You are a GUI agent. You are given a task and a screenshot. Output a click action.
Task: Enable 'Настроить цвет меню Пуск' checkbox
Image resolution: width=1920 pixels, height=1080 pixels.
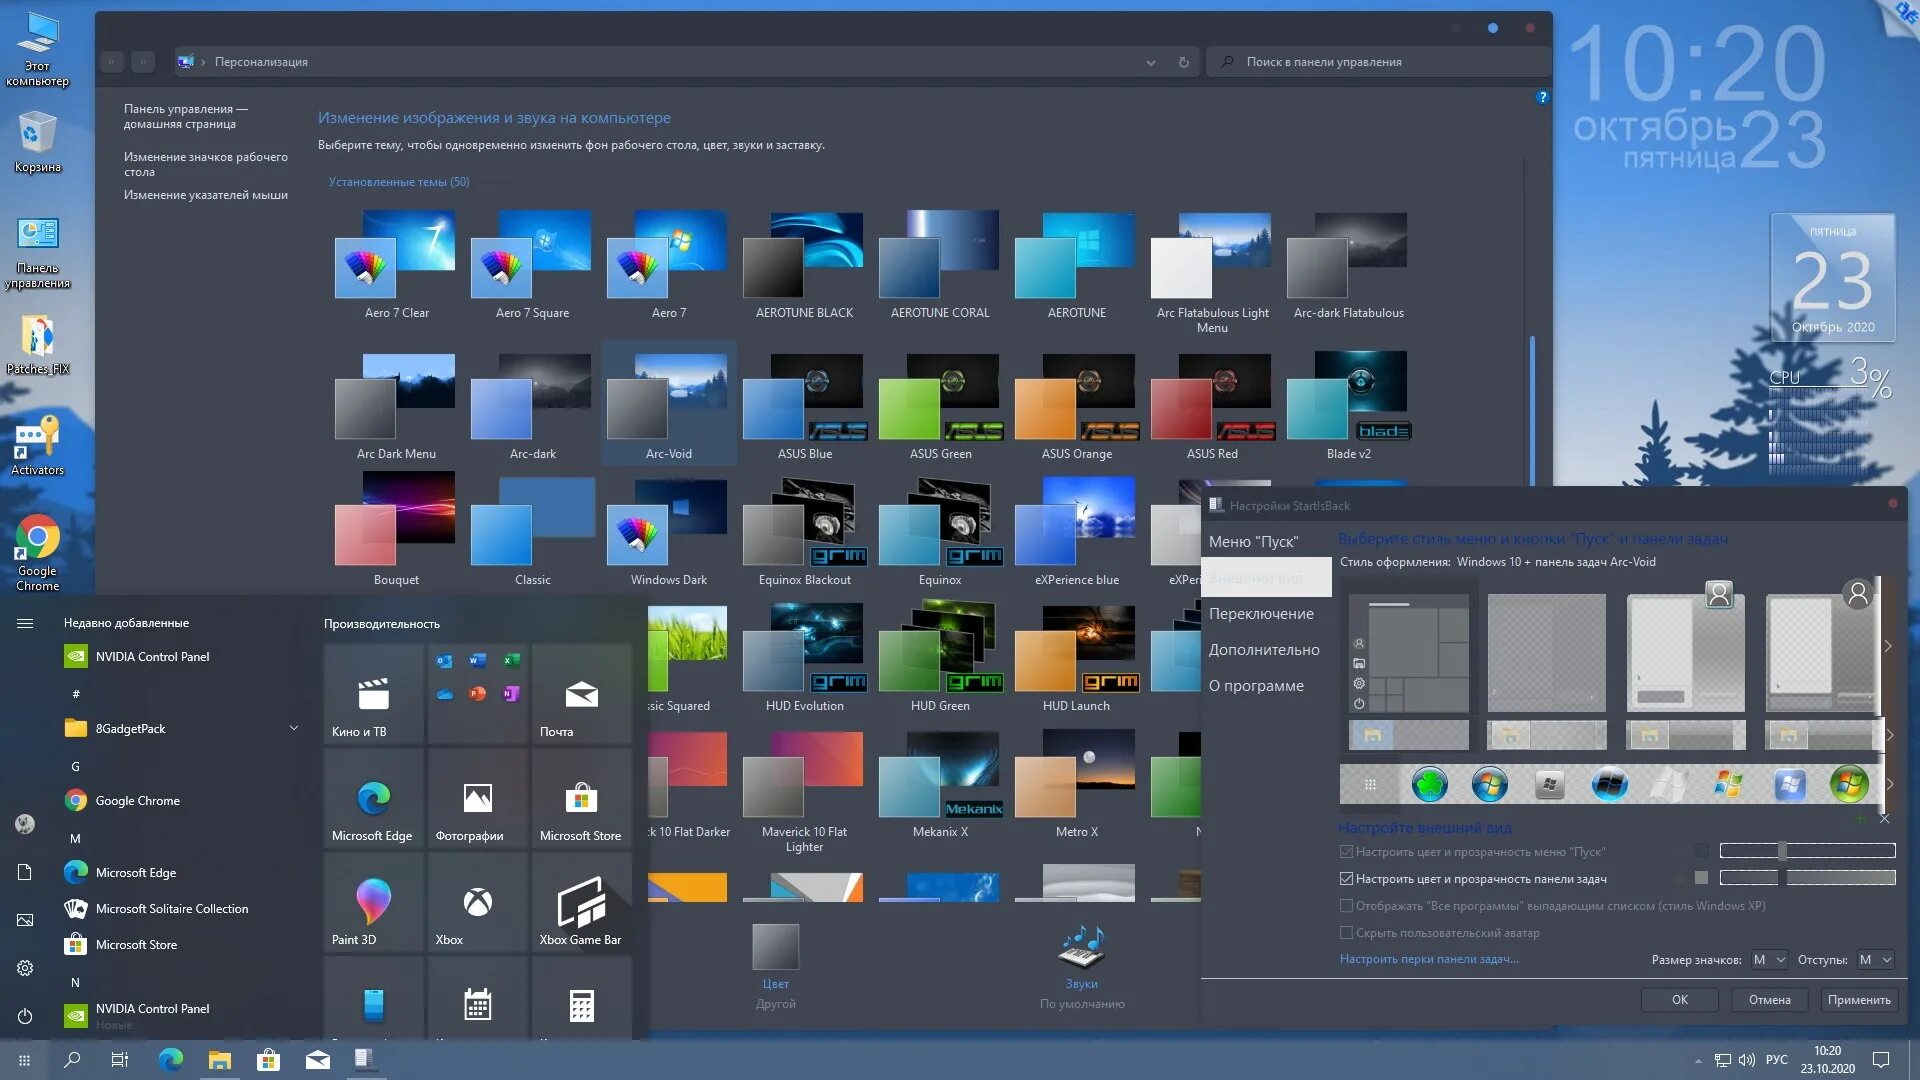click(1348, 851)
